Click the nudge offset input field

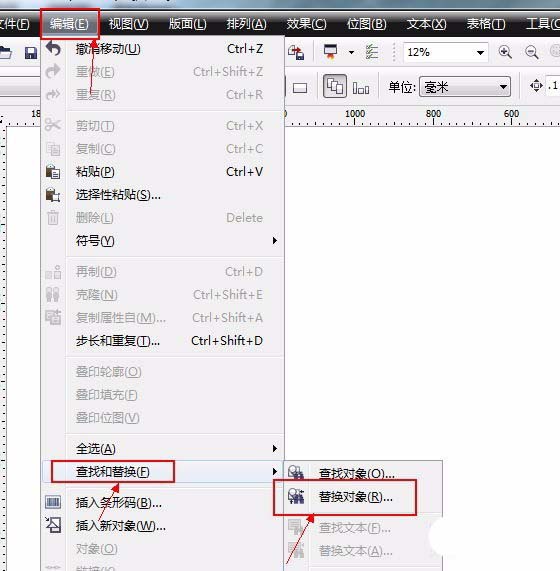(552, 86)
